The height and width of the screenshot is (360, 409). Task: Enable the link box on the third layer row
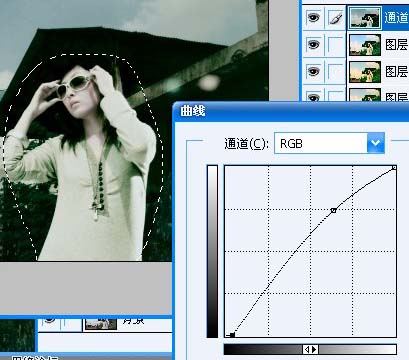coord(336,71)
